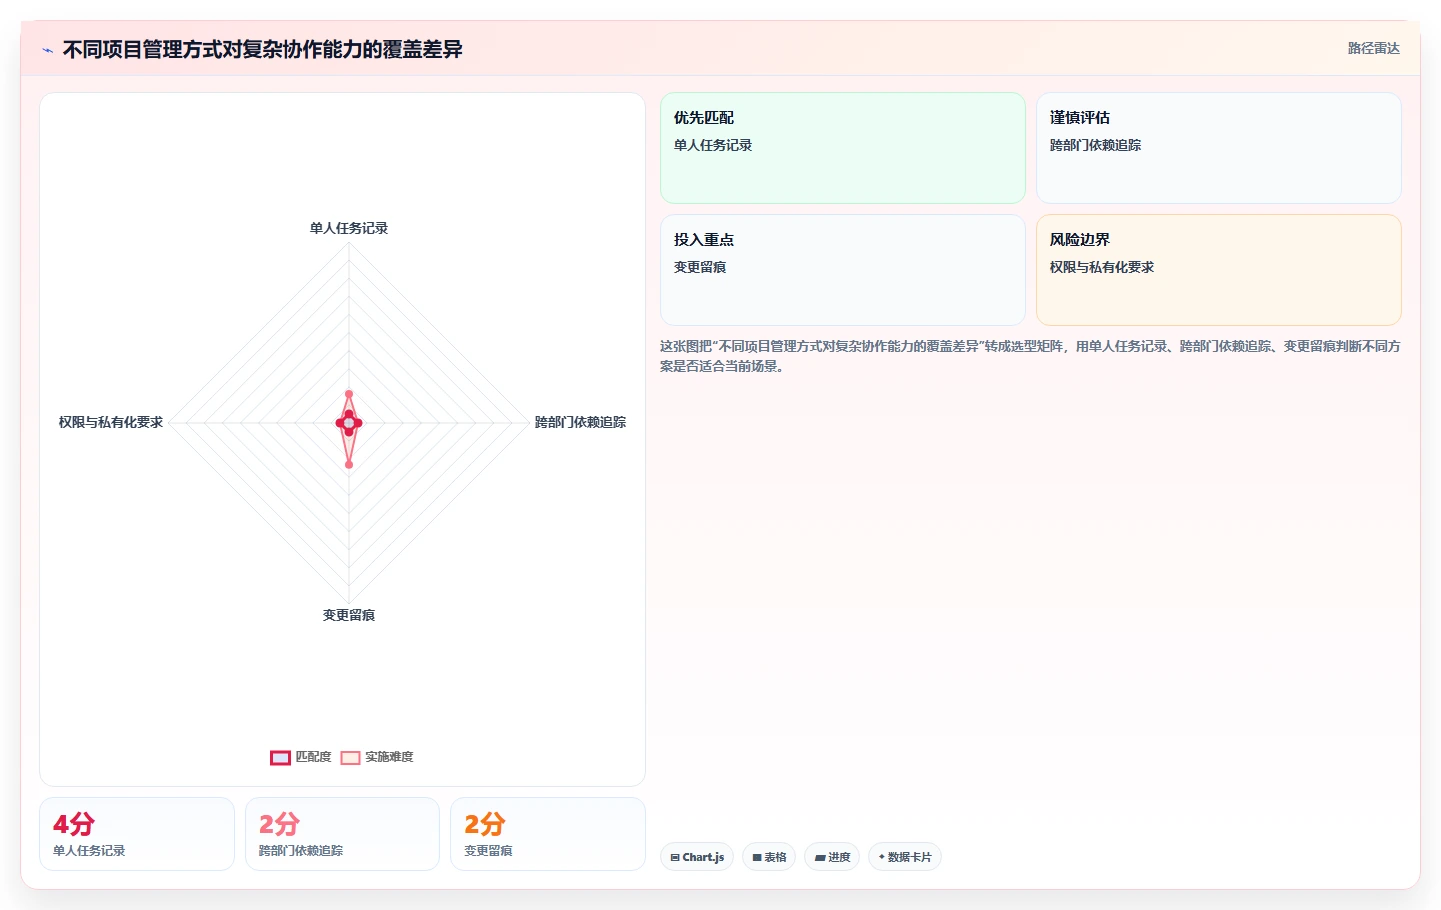The image size is (1441, 910).
Task: Click the icon in the 进度 chip
Action: pos(820,858)
